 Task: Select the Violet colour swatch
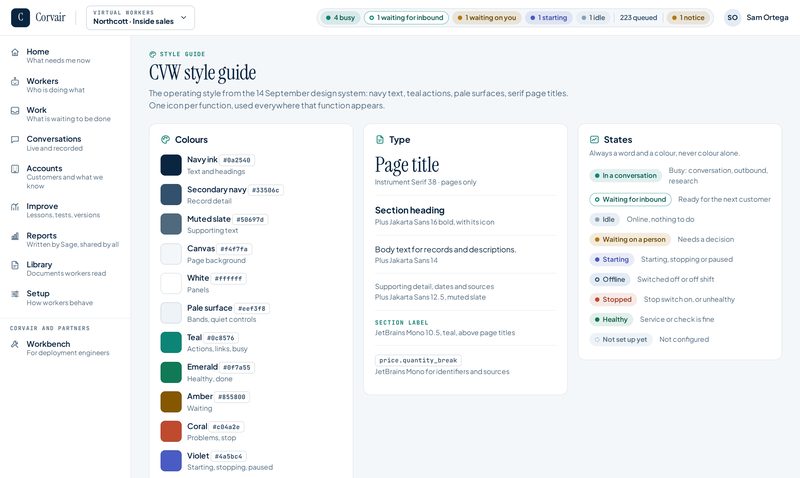pyautogui.click(x=171, y=461)
